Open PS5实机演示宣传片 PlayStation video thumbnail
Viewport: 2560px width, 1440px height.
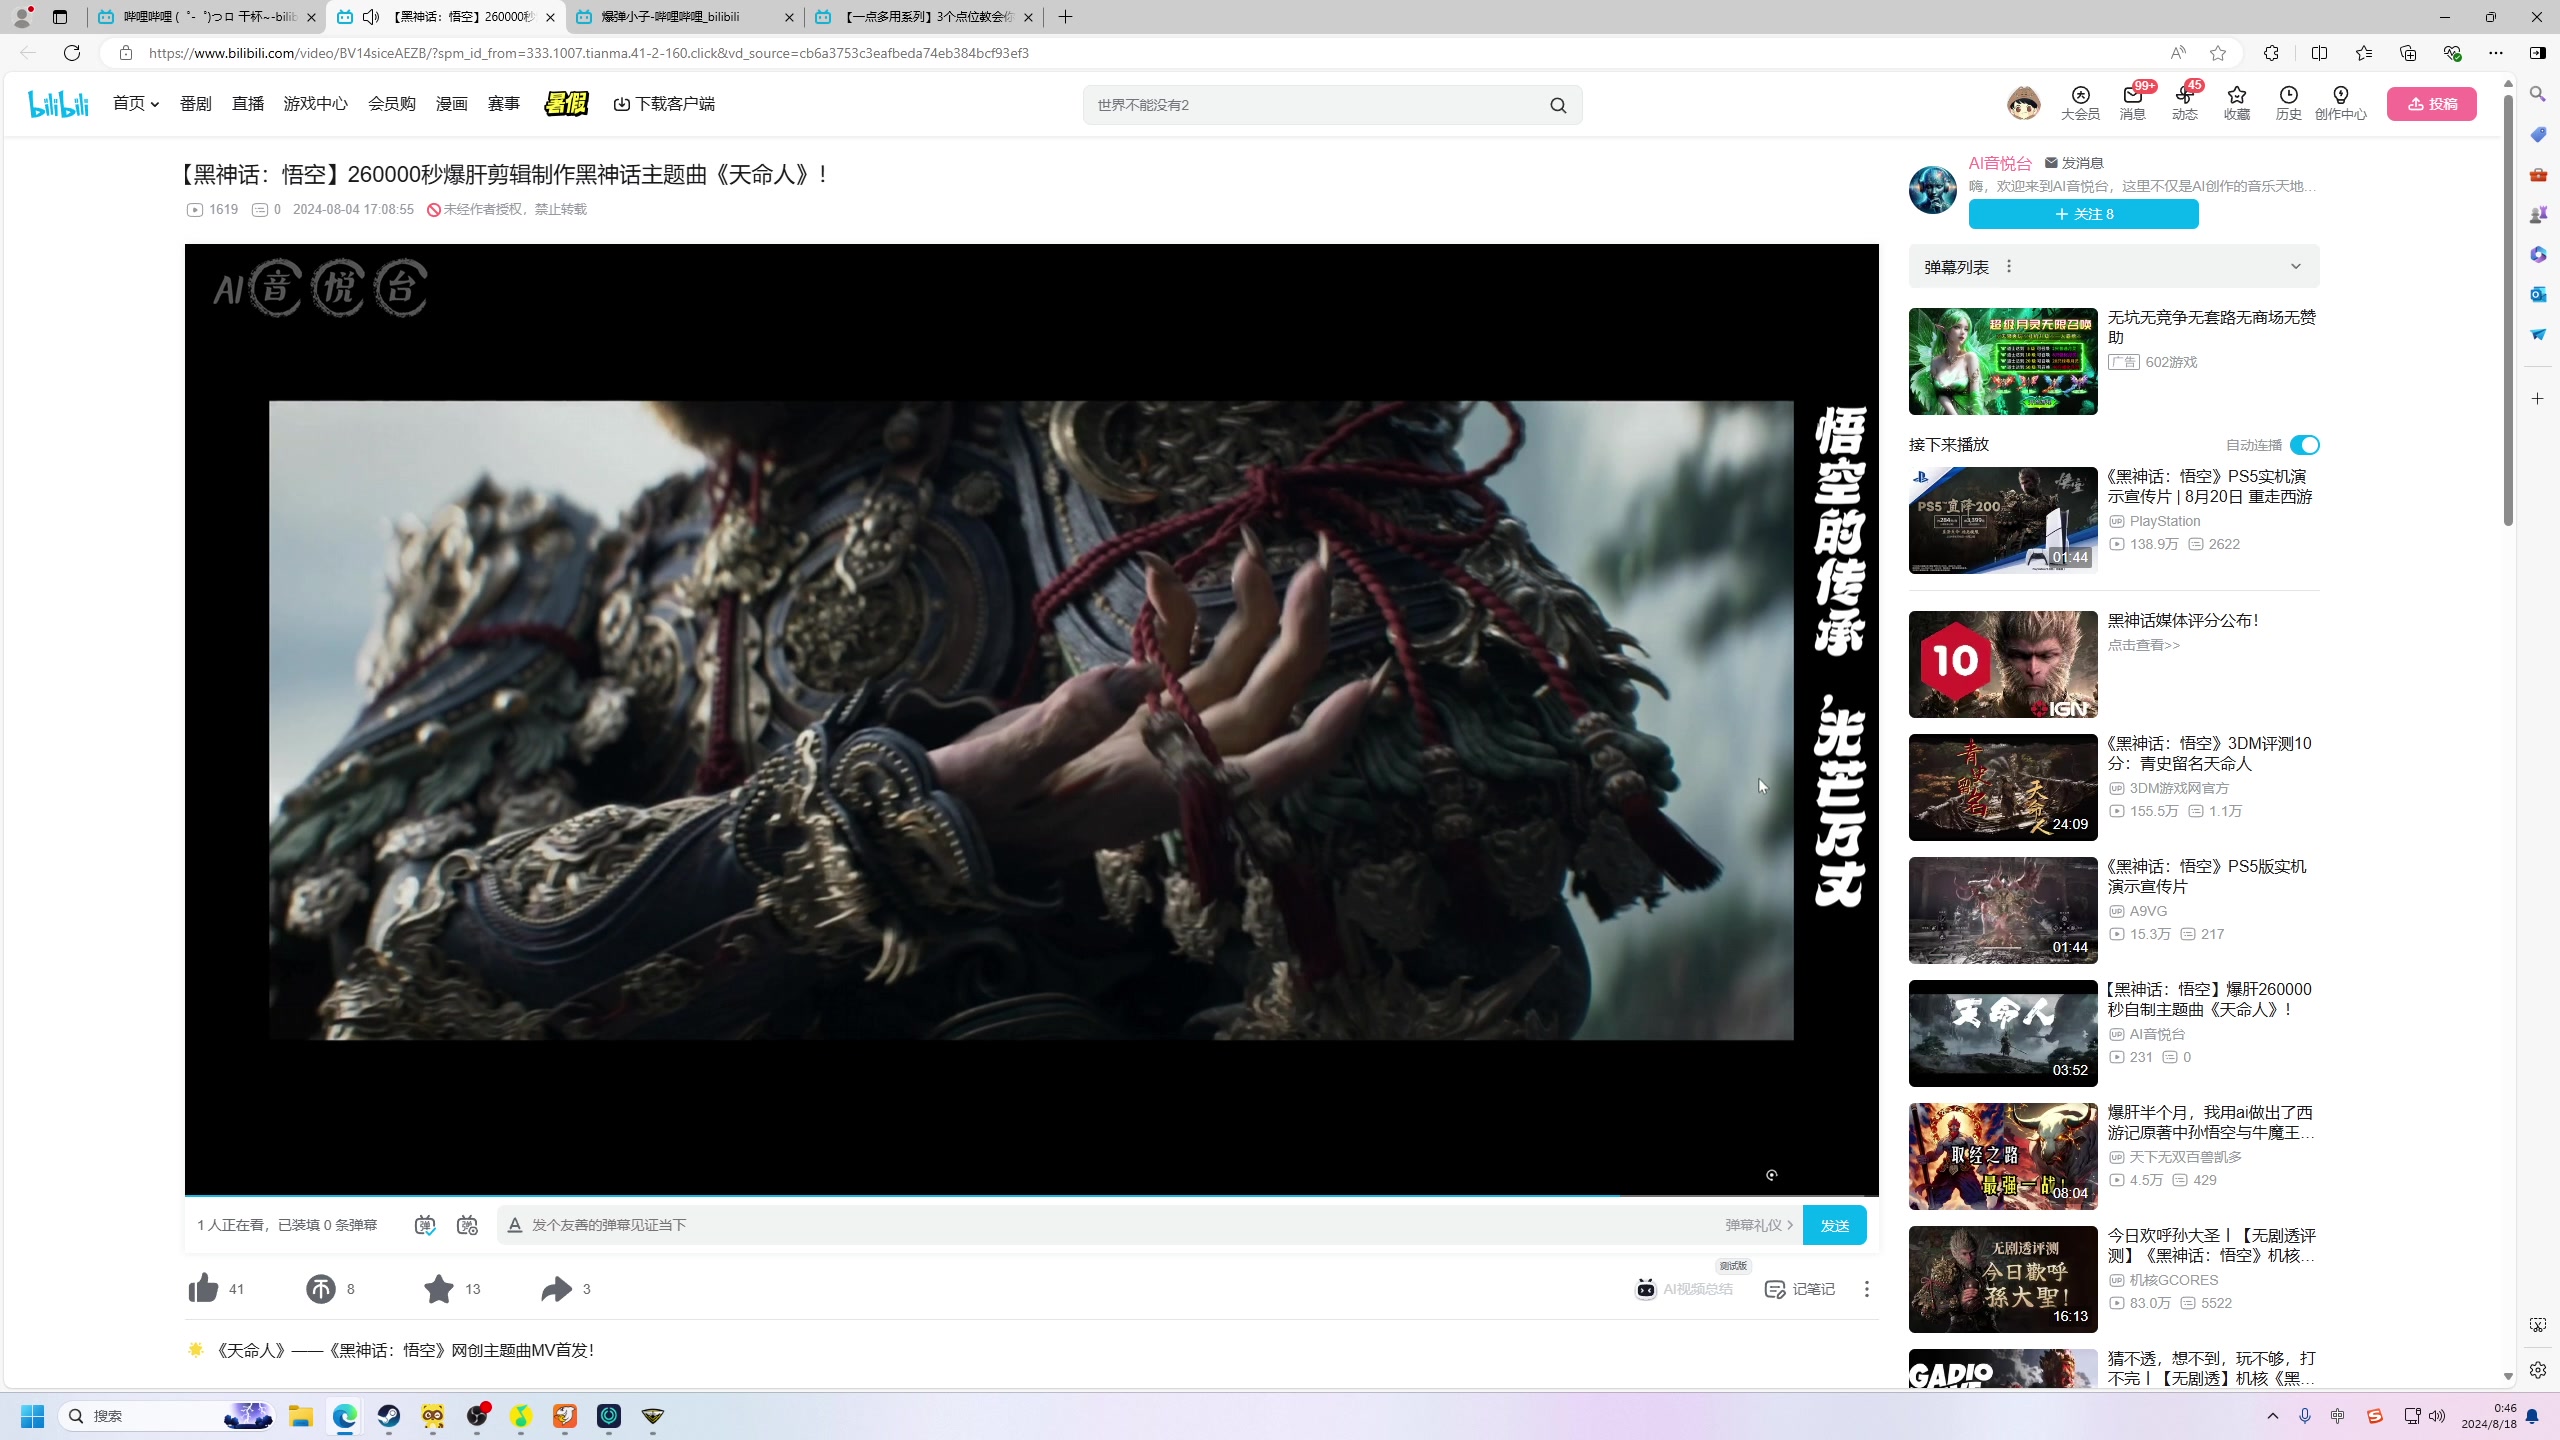coord(2002,520)
